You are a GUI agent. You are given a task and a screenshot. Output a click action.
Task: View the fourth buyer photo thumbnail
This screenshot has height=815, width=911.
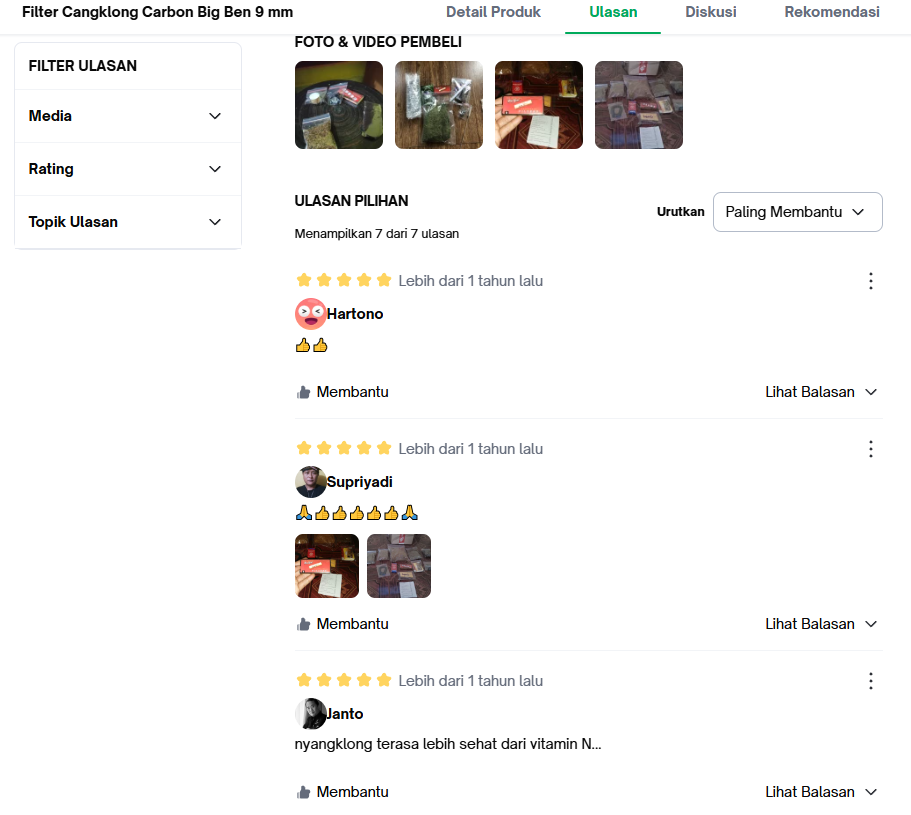click(639, 105)
